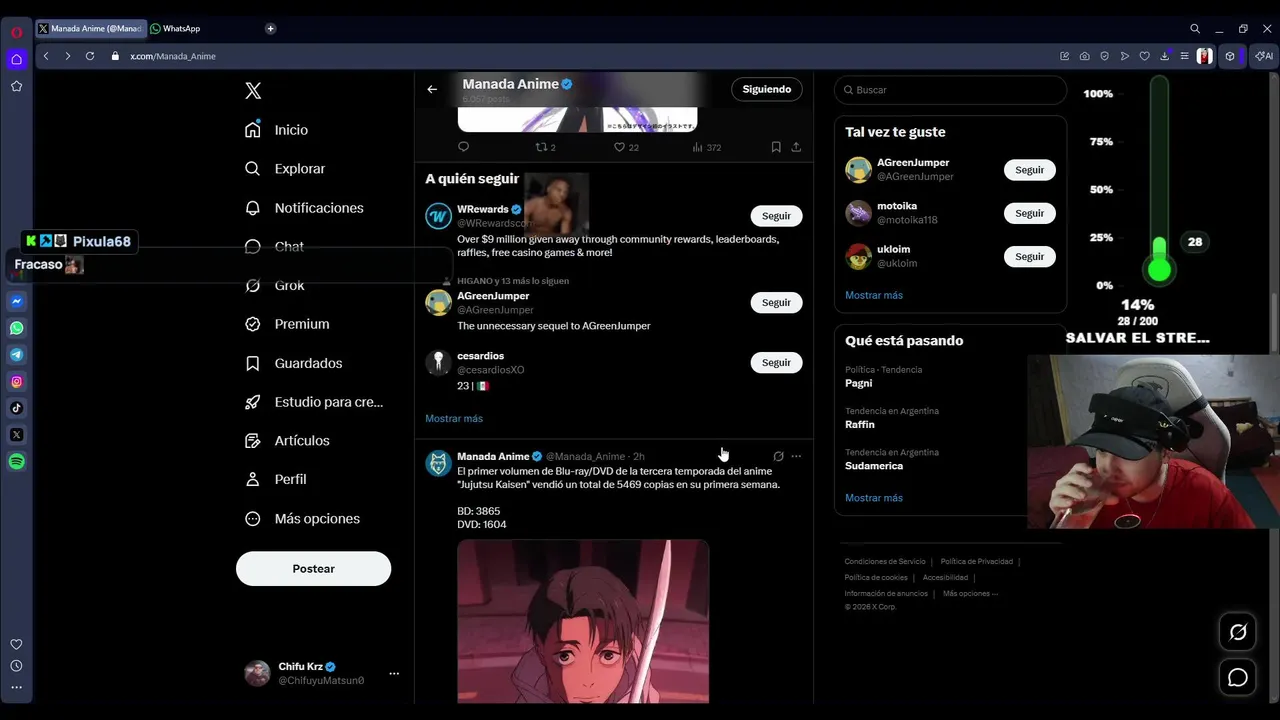The height and width of the screenshot is (720, 1280).
Task: Click Mostrar más under A quién seguir
Action: click(454, 418)
